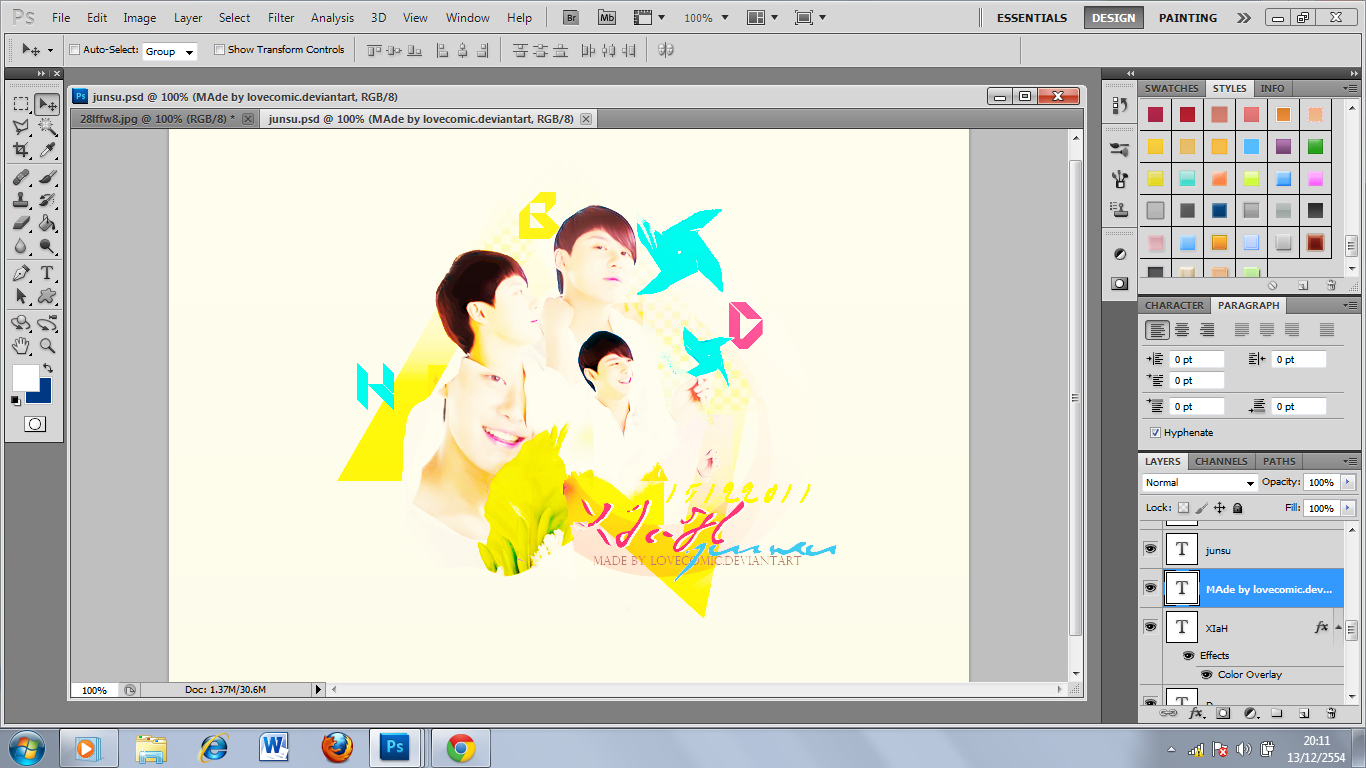Select the Path Selection tool

(x=21, y=296)
